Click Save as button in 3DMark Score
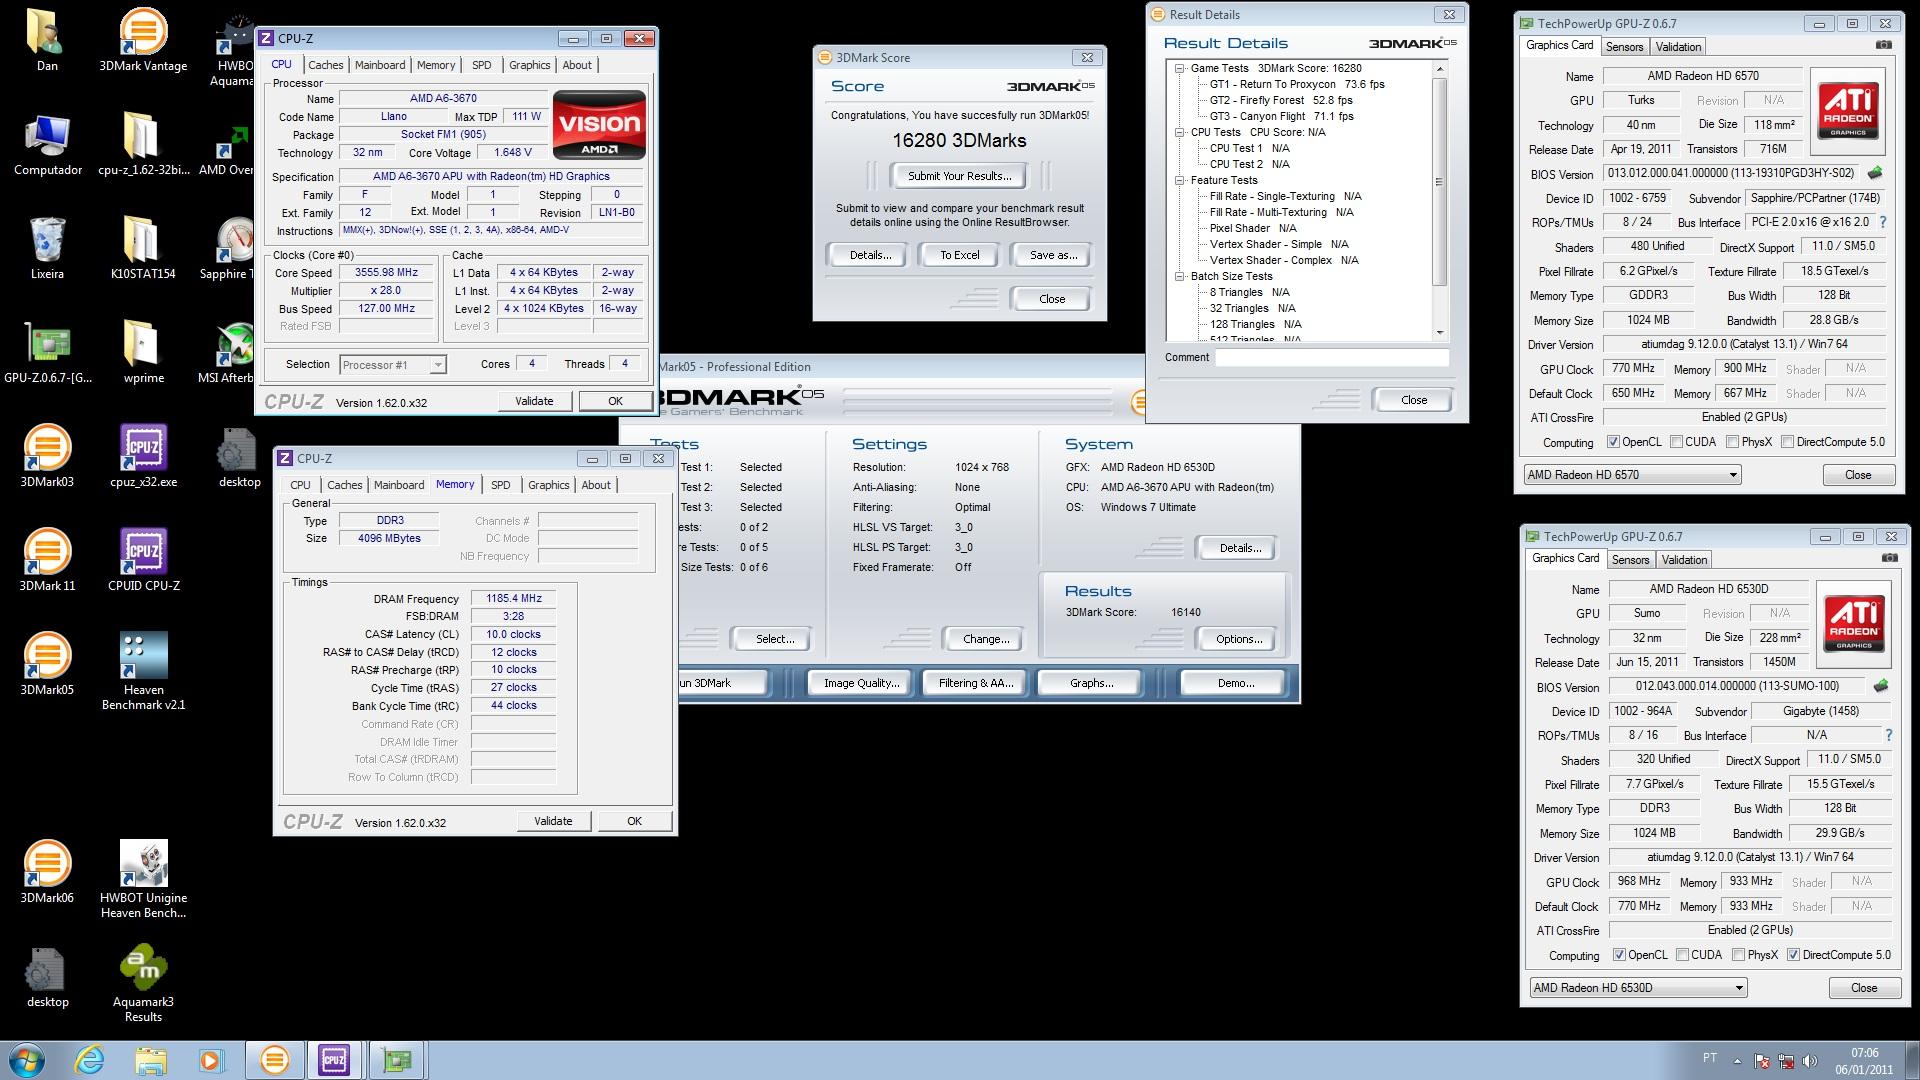The image size is (1920, 1080). pyautogui.click(x=1053, y=255)
